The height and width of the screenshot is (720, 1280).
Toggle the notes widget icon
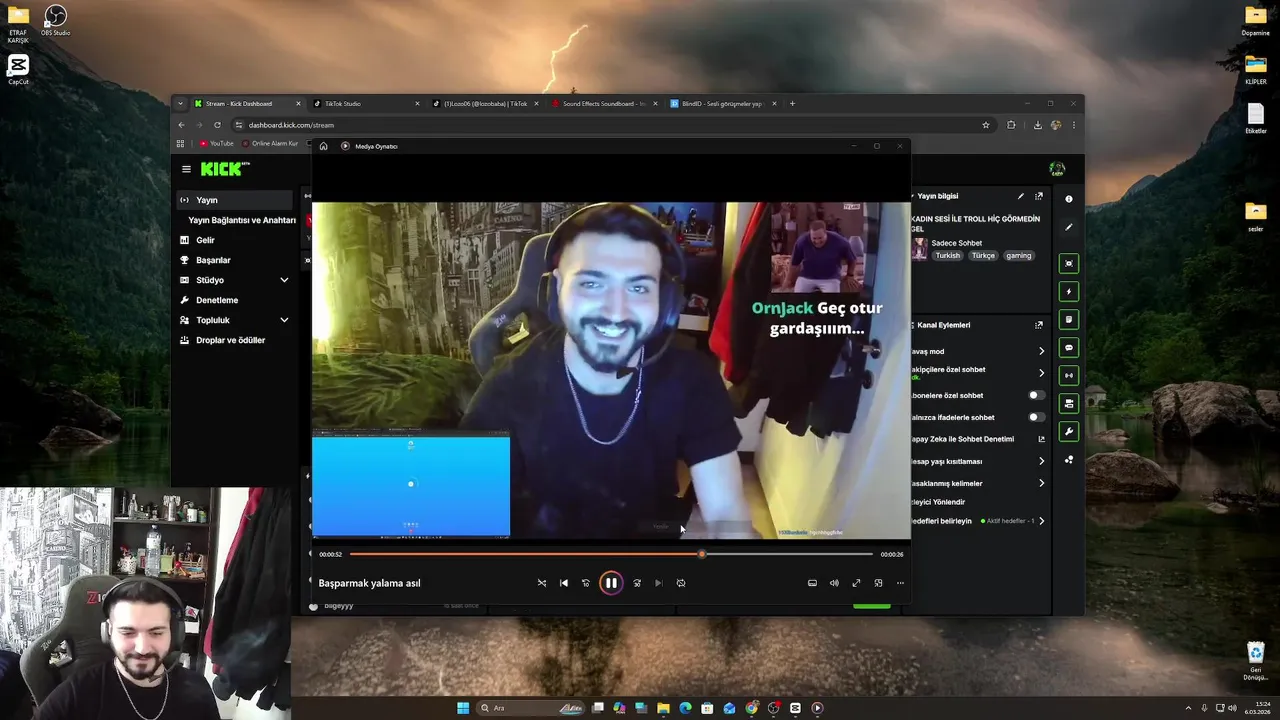1069,320
